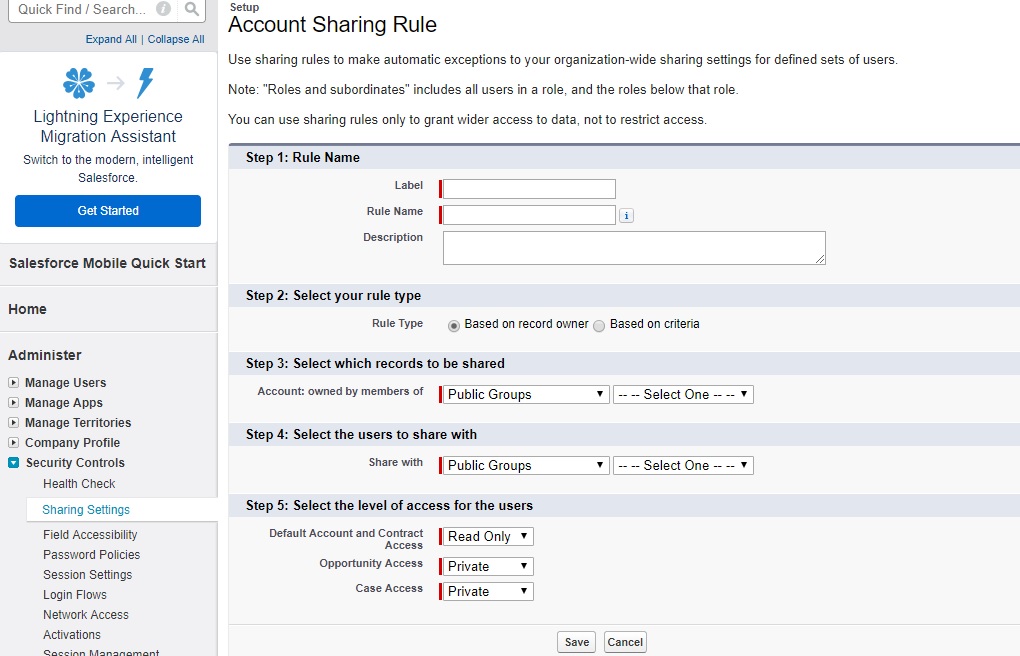Open the "owned by members of" Public Groups dropdown
Screen dimensions: 1020x656
pos(523,394)
